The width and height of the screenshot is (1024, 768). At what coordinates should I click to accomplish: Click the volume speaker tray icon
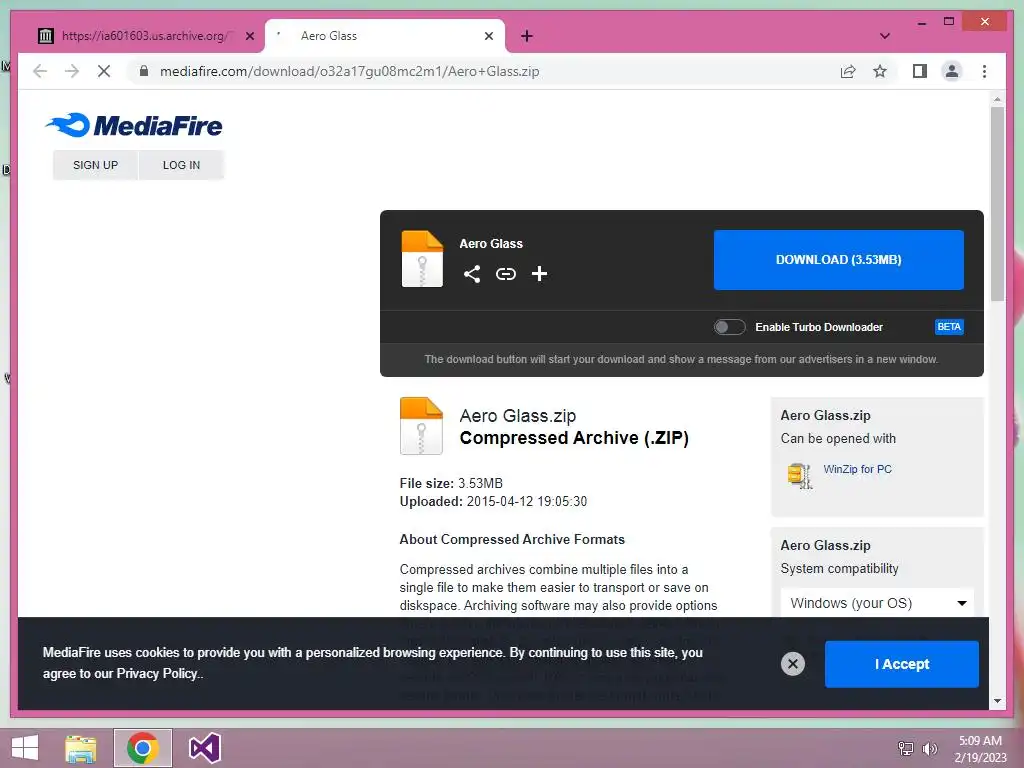(x=929, y=748)
